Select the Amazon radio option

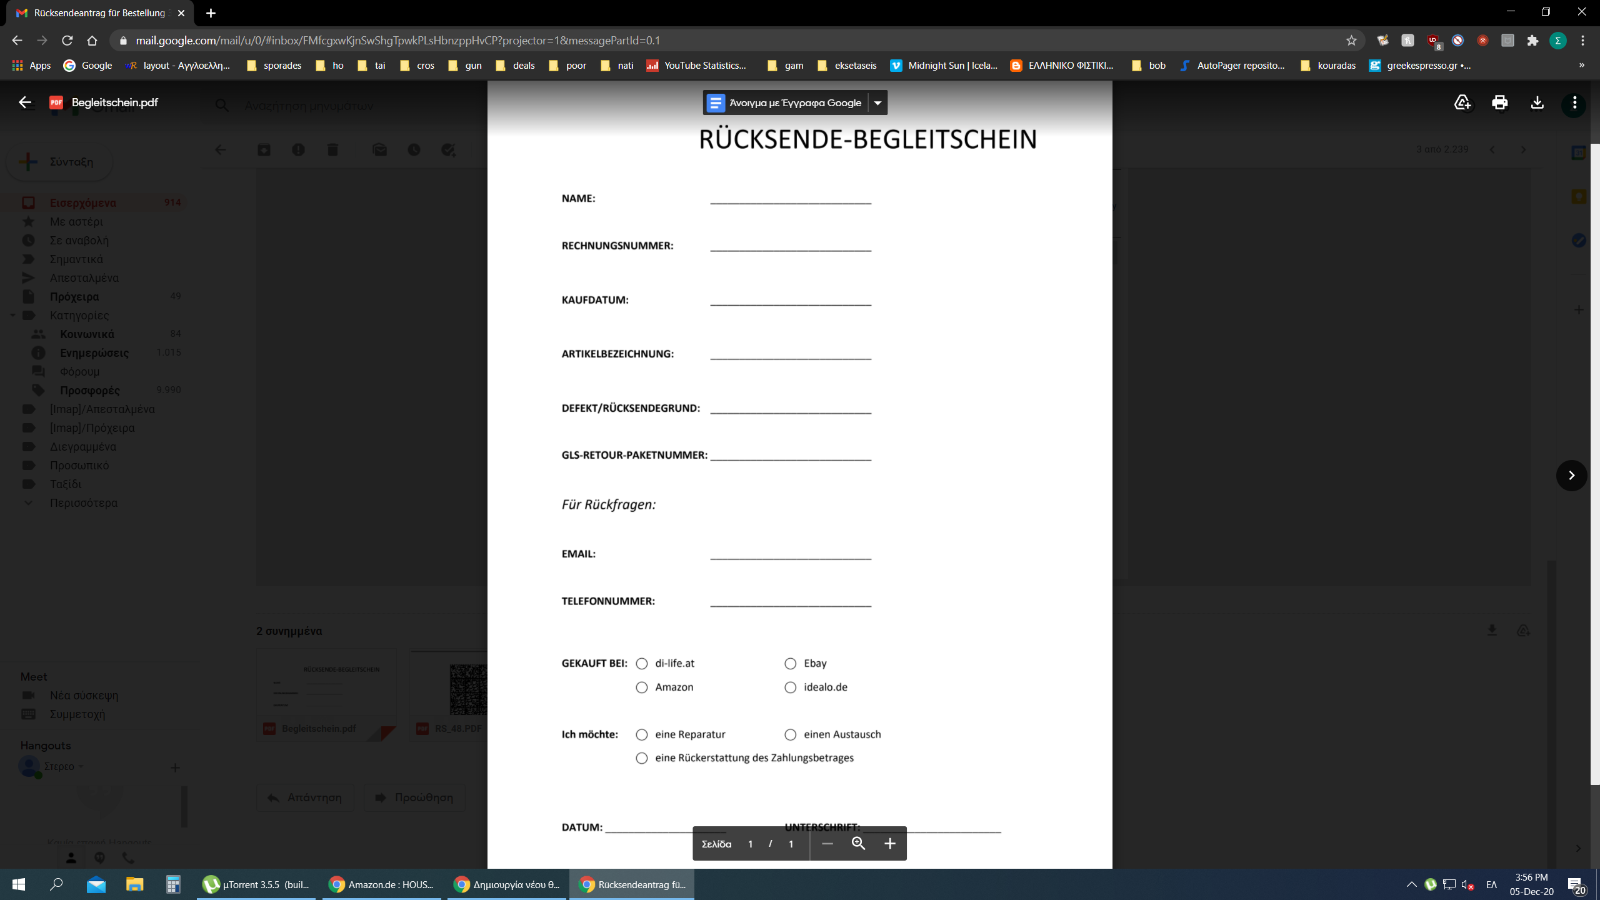[x=642, y=688]
